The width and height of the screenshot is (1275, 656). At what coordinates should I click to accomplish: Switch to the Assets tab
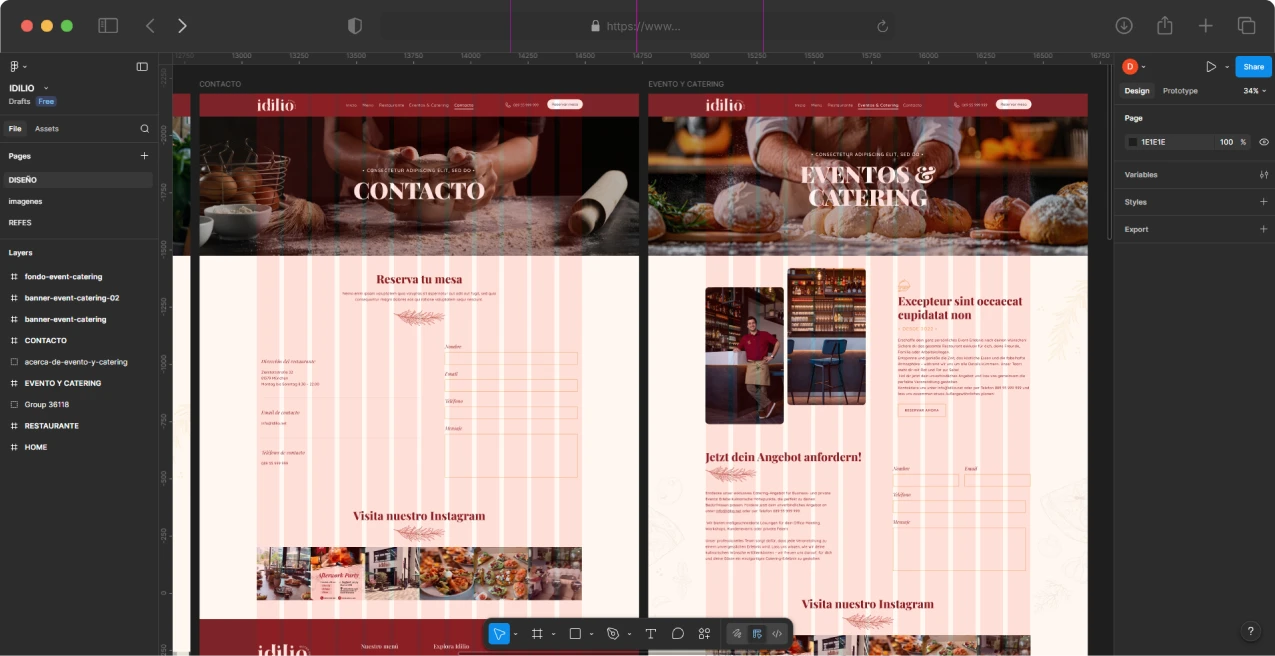pos(47,129)
